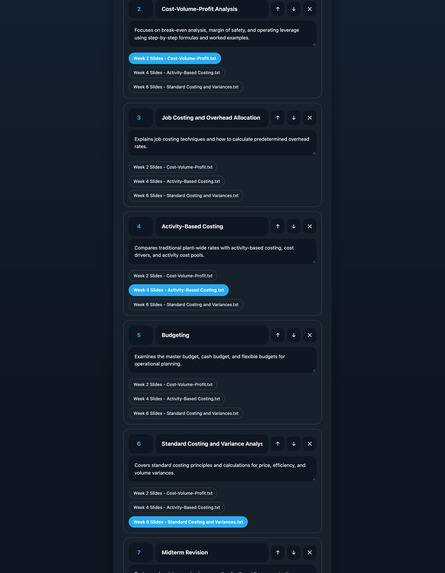Move Cost-Volume-Profit Analysis topic up
Viewport: 445px width, 573px height.
click(278, 9)
